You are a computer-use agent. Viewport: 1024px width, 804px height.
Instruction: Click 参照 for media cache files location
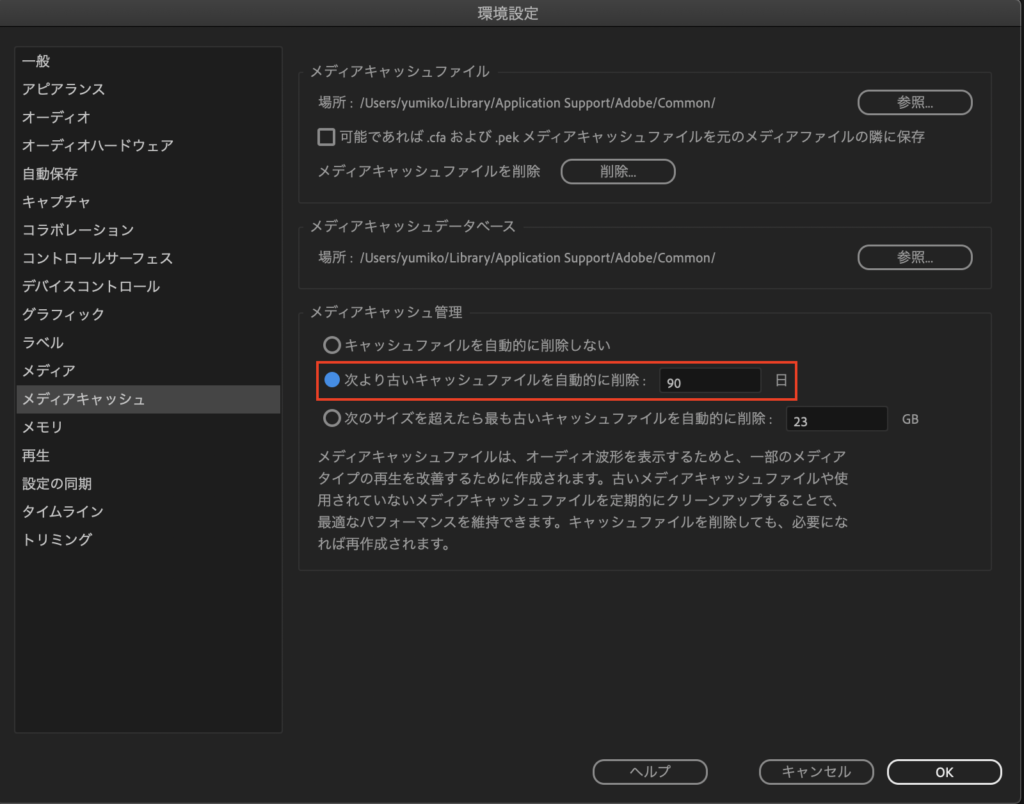tap(914, 102)
